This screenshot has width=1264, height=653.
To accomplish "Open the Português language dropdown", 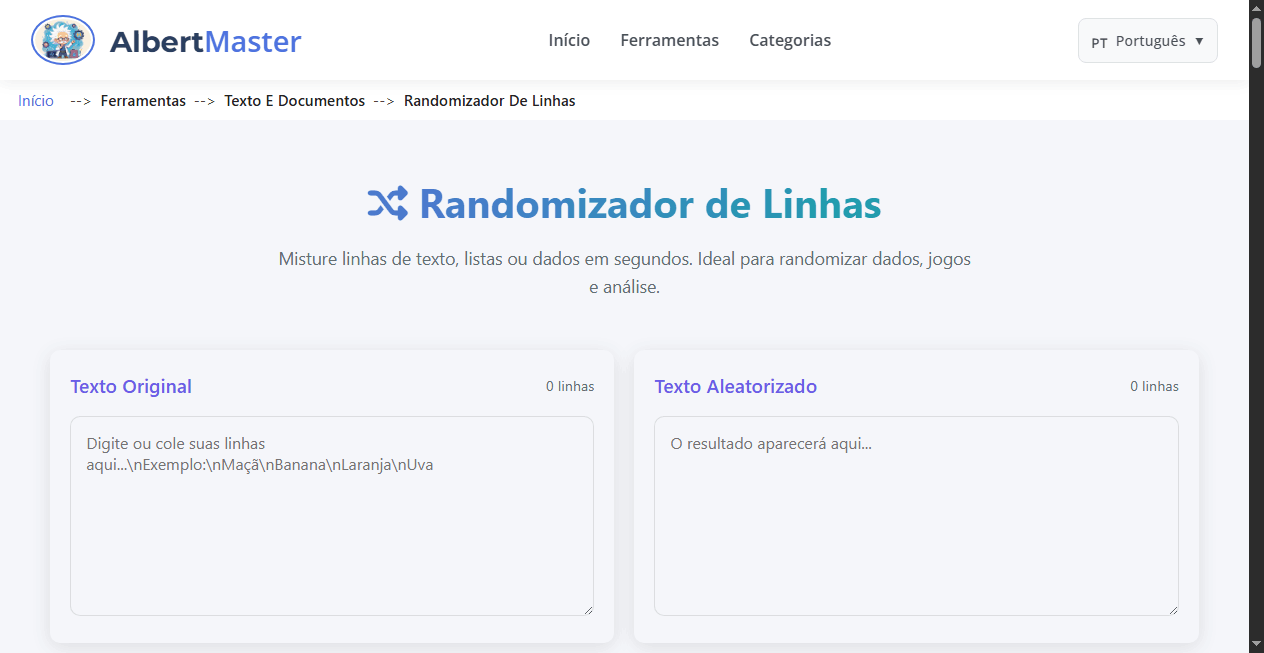I will 1147,40.
